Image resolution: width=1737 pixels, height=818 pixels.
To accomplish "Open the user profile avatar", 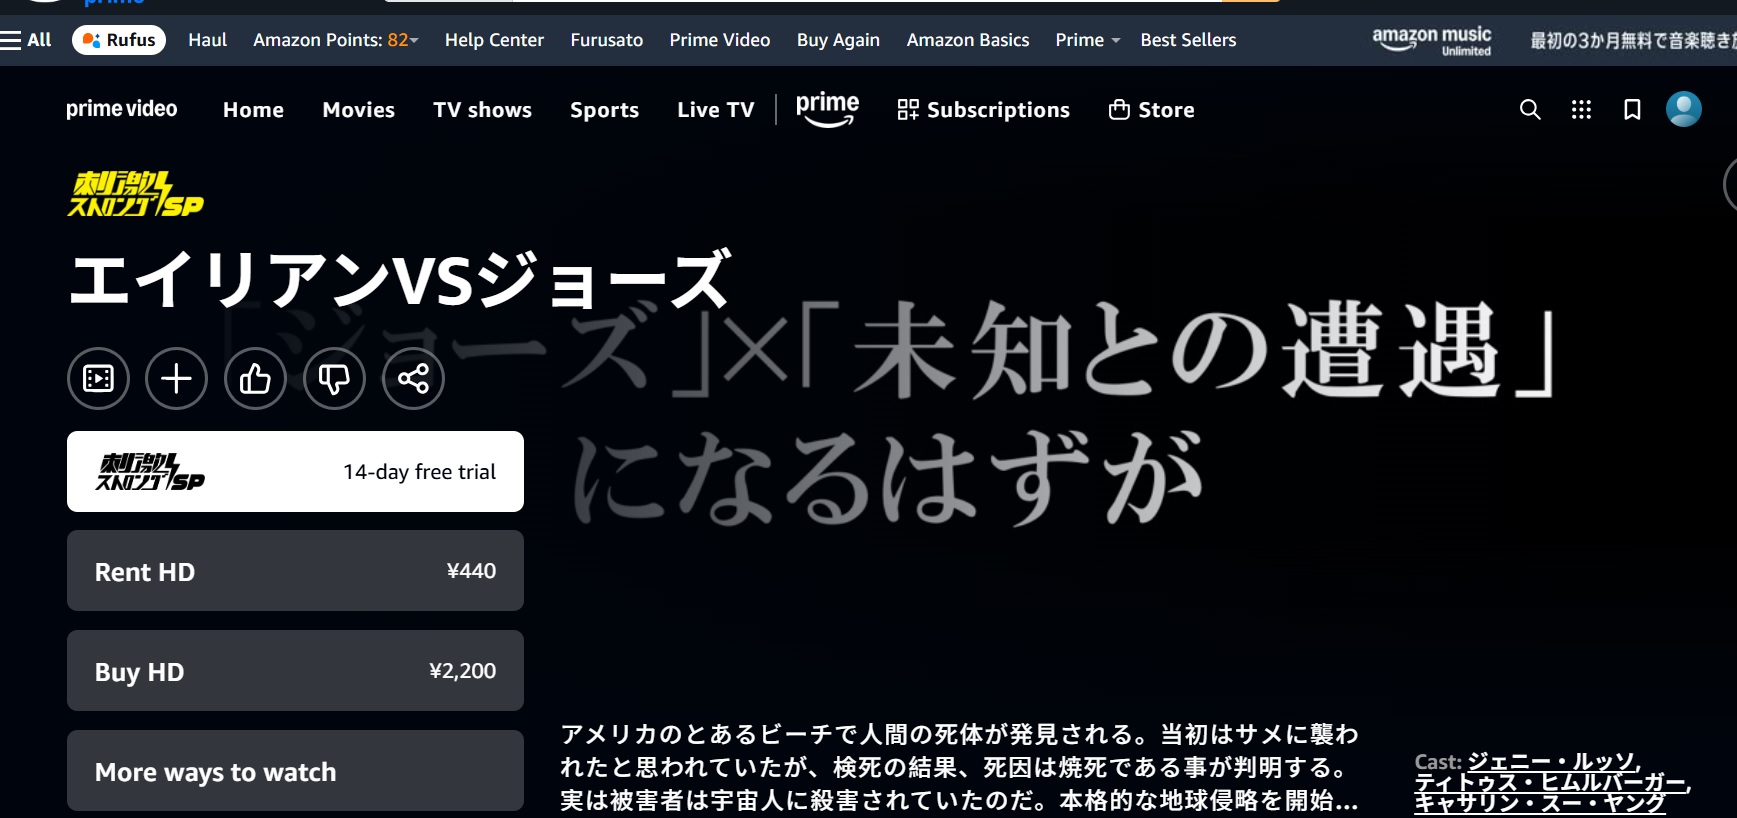I will point(1683,109).
